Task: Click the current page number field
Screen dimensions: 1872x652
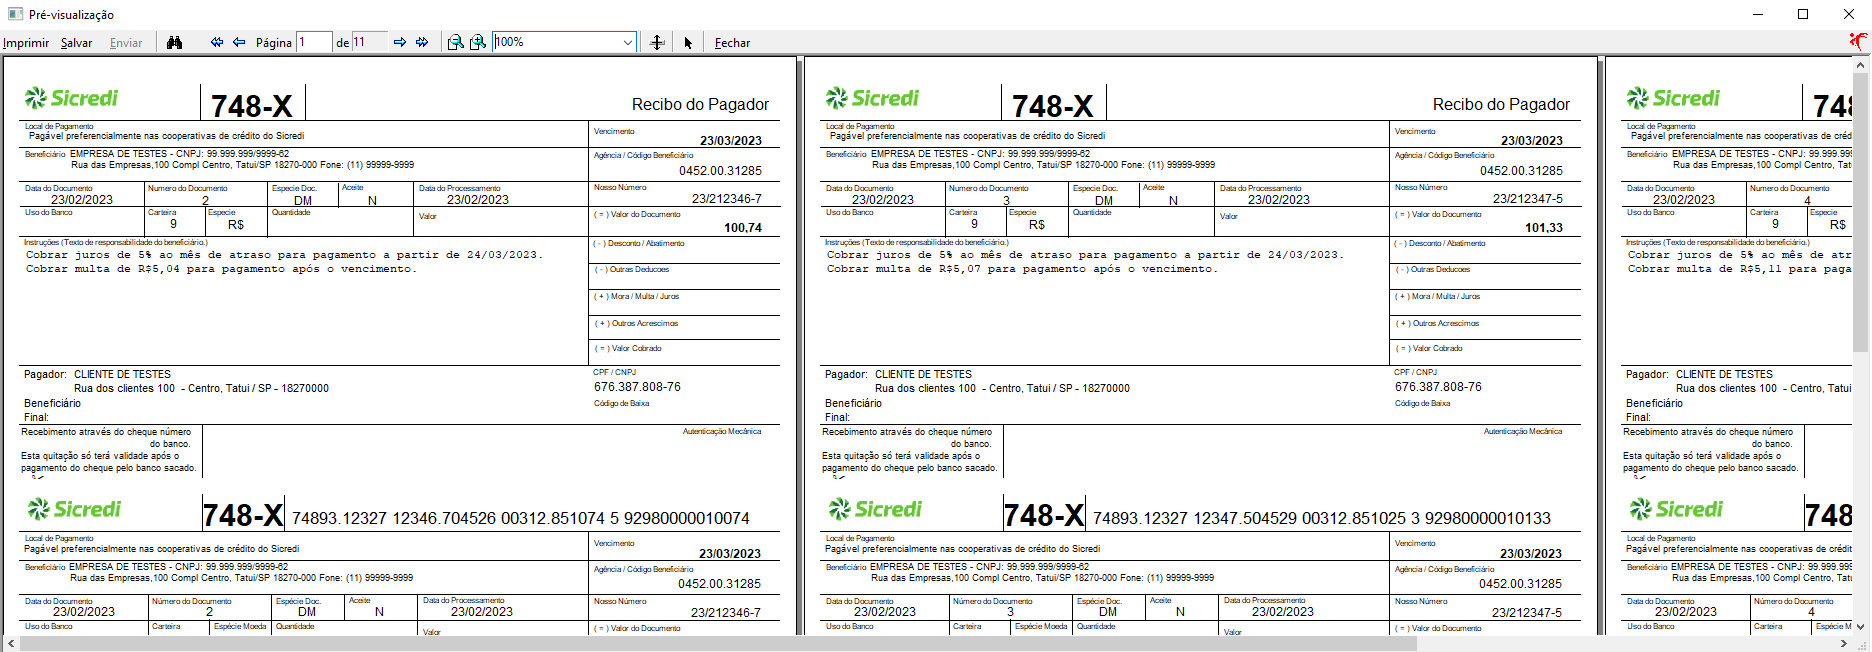Action: [313, 42]
